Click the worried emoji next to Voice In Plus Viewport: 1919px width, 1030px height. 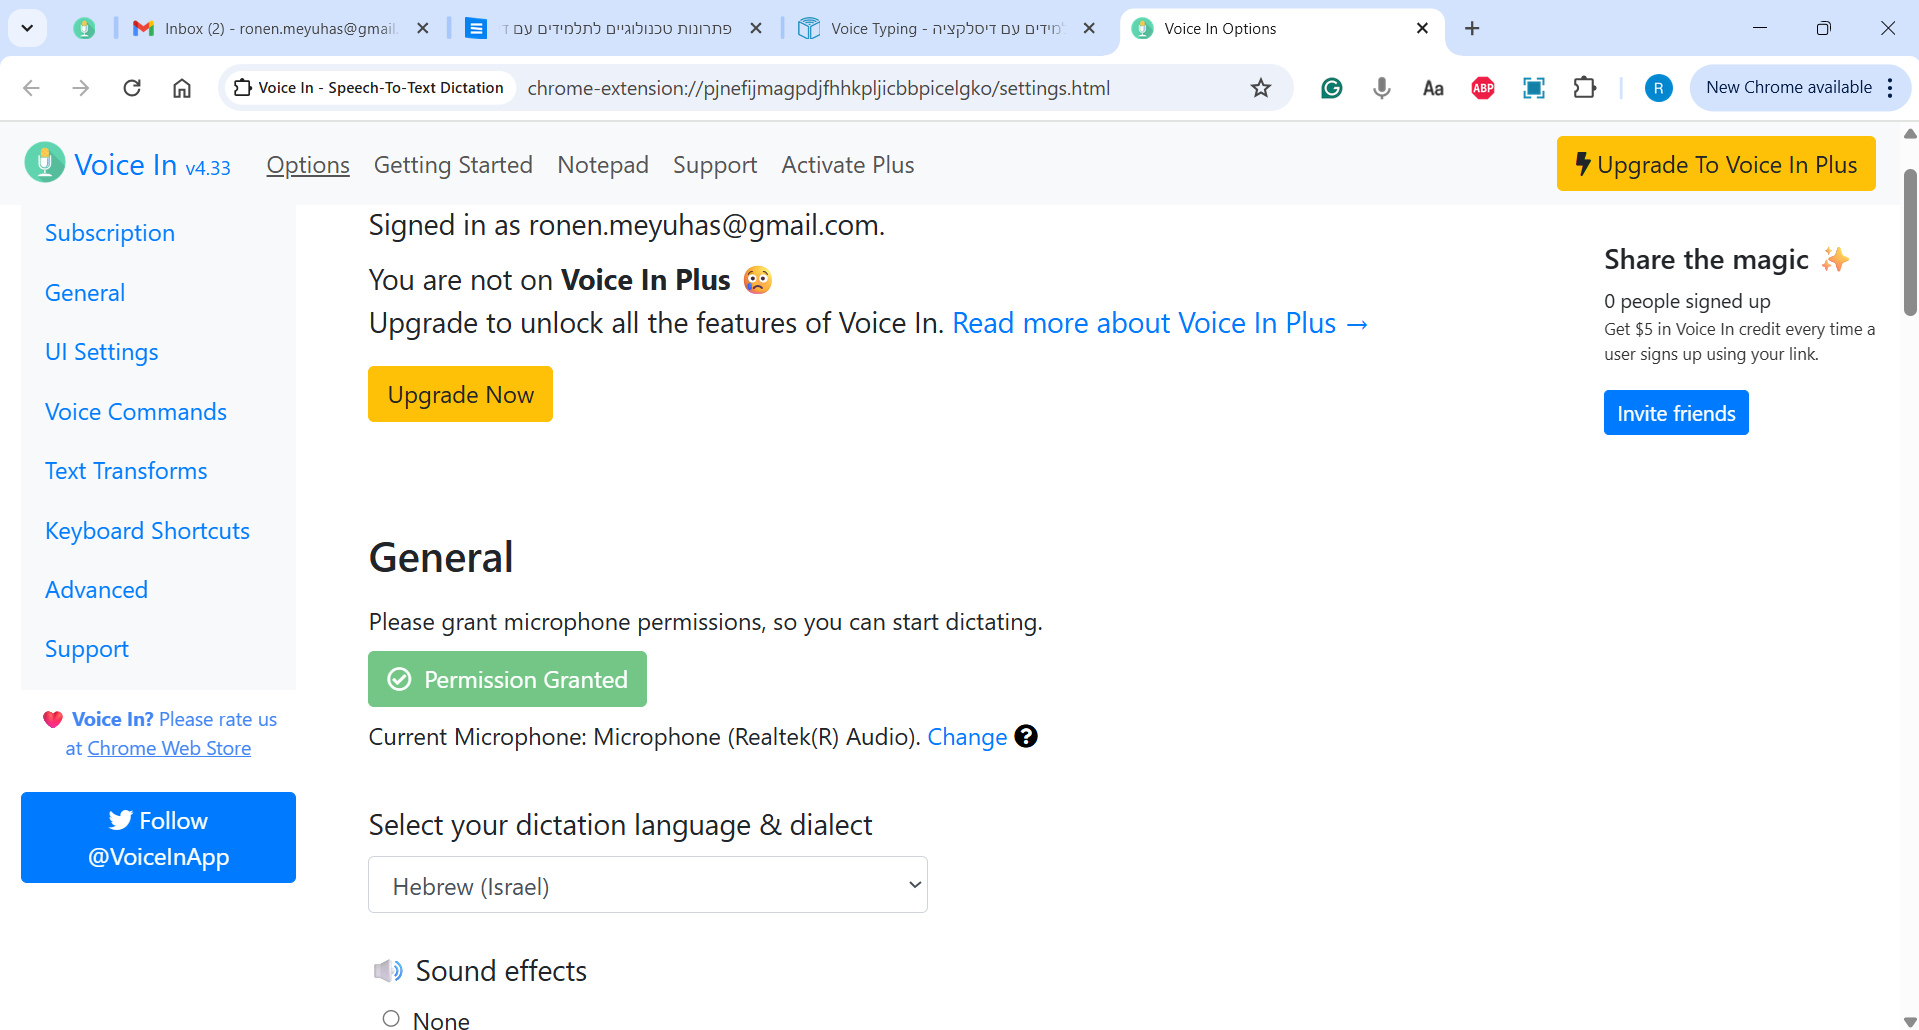[758, 280]
